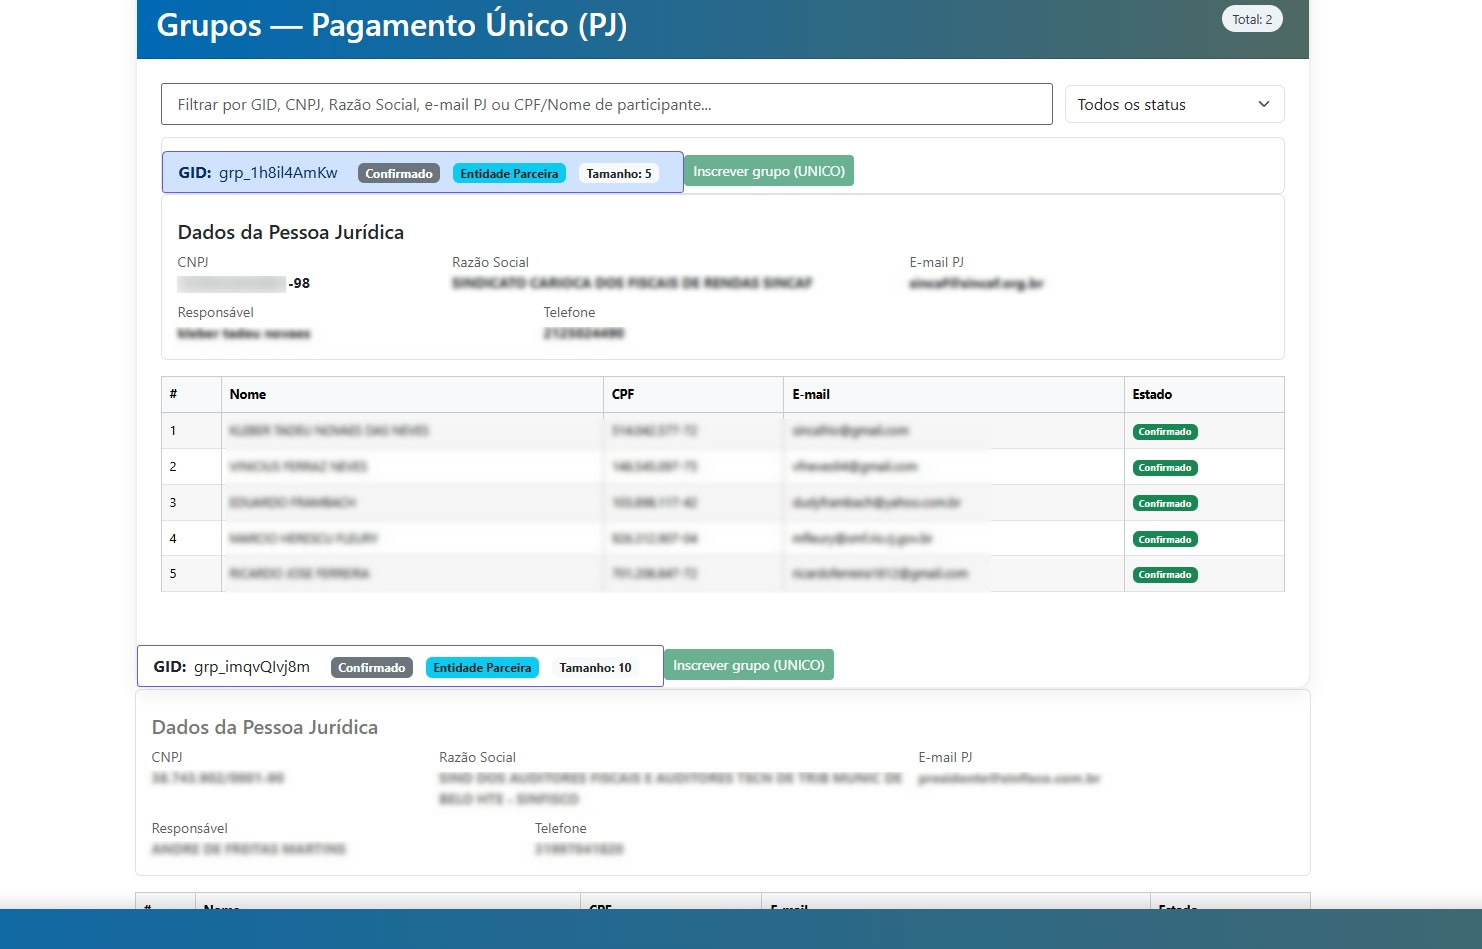
Task: Click the "Confirmado" state badge in row 3
Action: 1164,503
